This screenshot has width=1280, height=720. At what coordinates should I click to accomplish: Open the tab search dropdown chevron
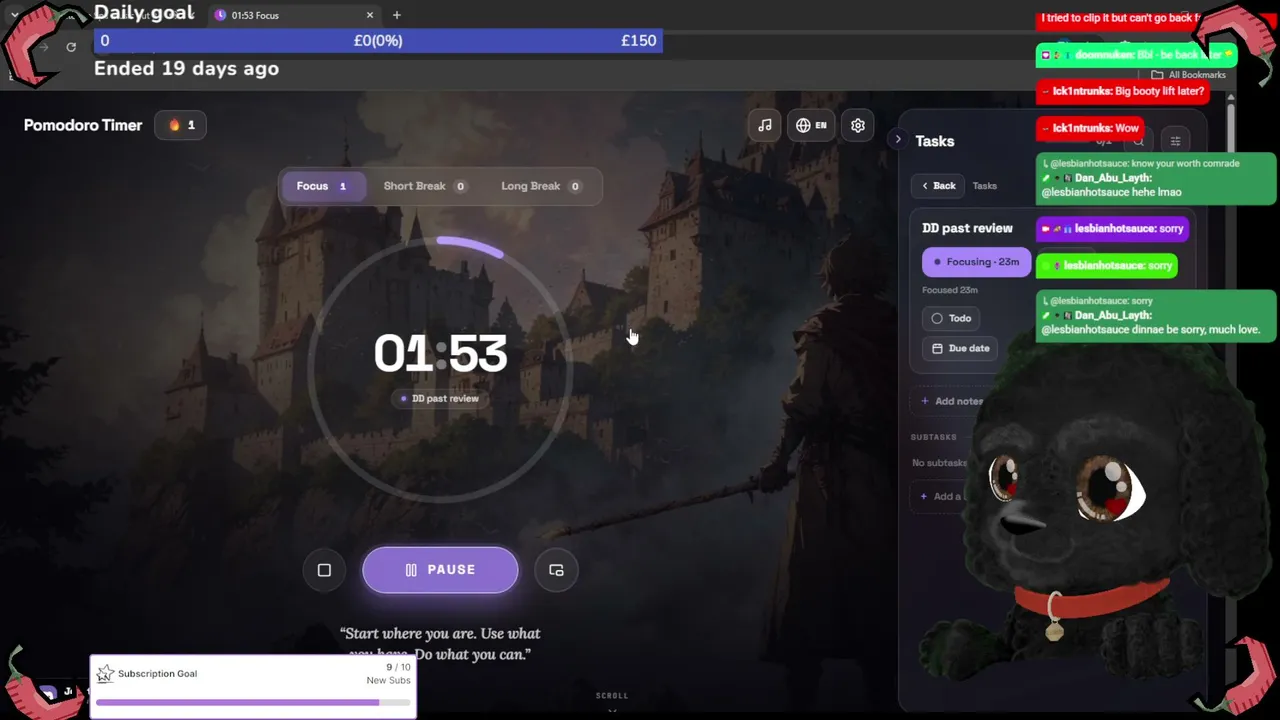pyautogui.click(x=14, y=15)
